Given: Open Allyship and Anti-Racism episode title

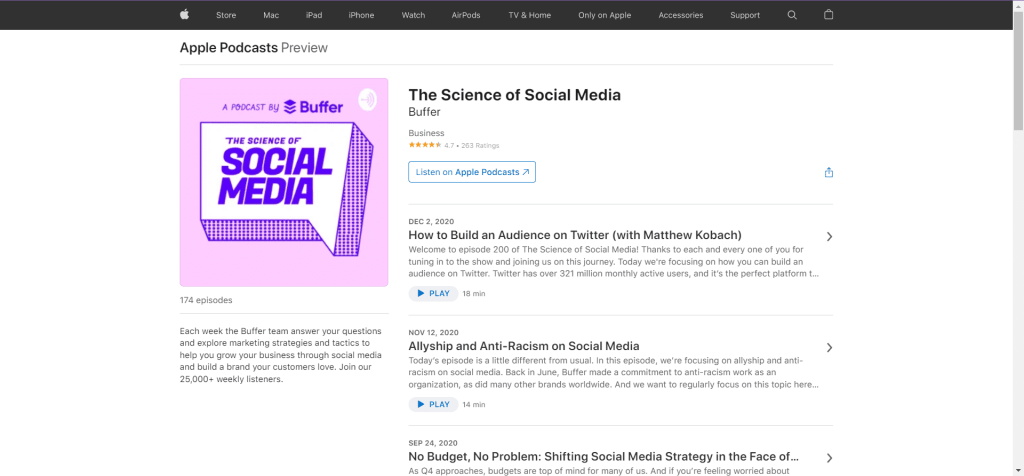Looking at the screenshot, I should [x=523, y=346].
